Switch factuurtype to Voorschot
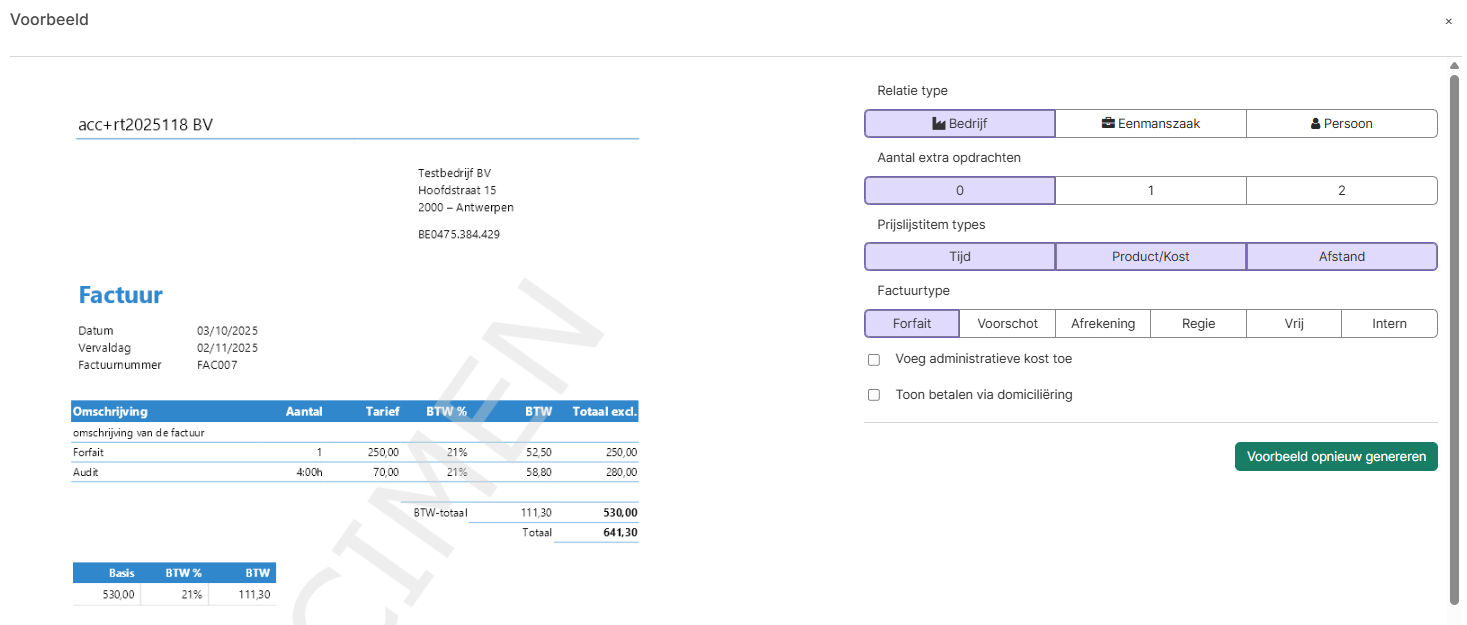The width and height of the screenshot is (1467, 625). click(x=1007, y=324)
